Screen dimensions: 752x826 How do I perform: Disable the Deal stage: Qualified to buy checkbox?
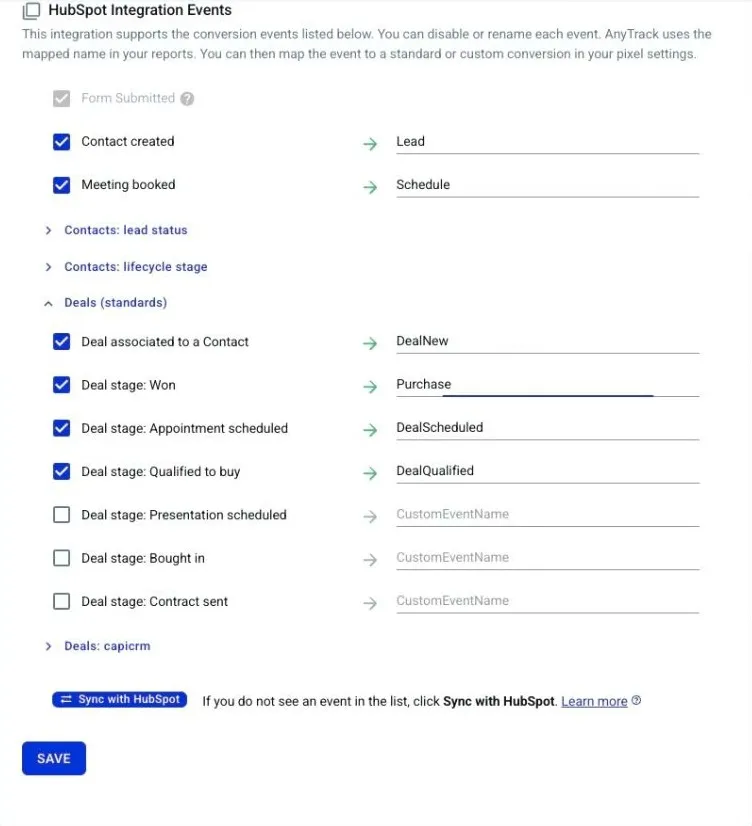point(62,471)
